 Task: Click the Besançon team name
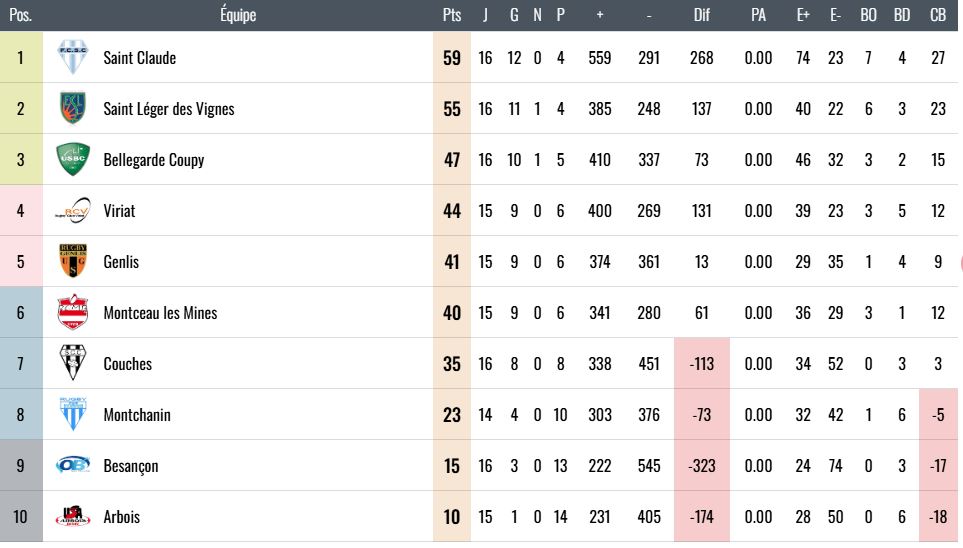point(131,466)
